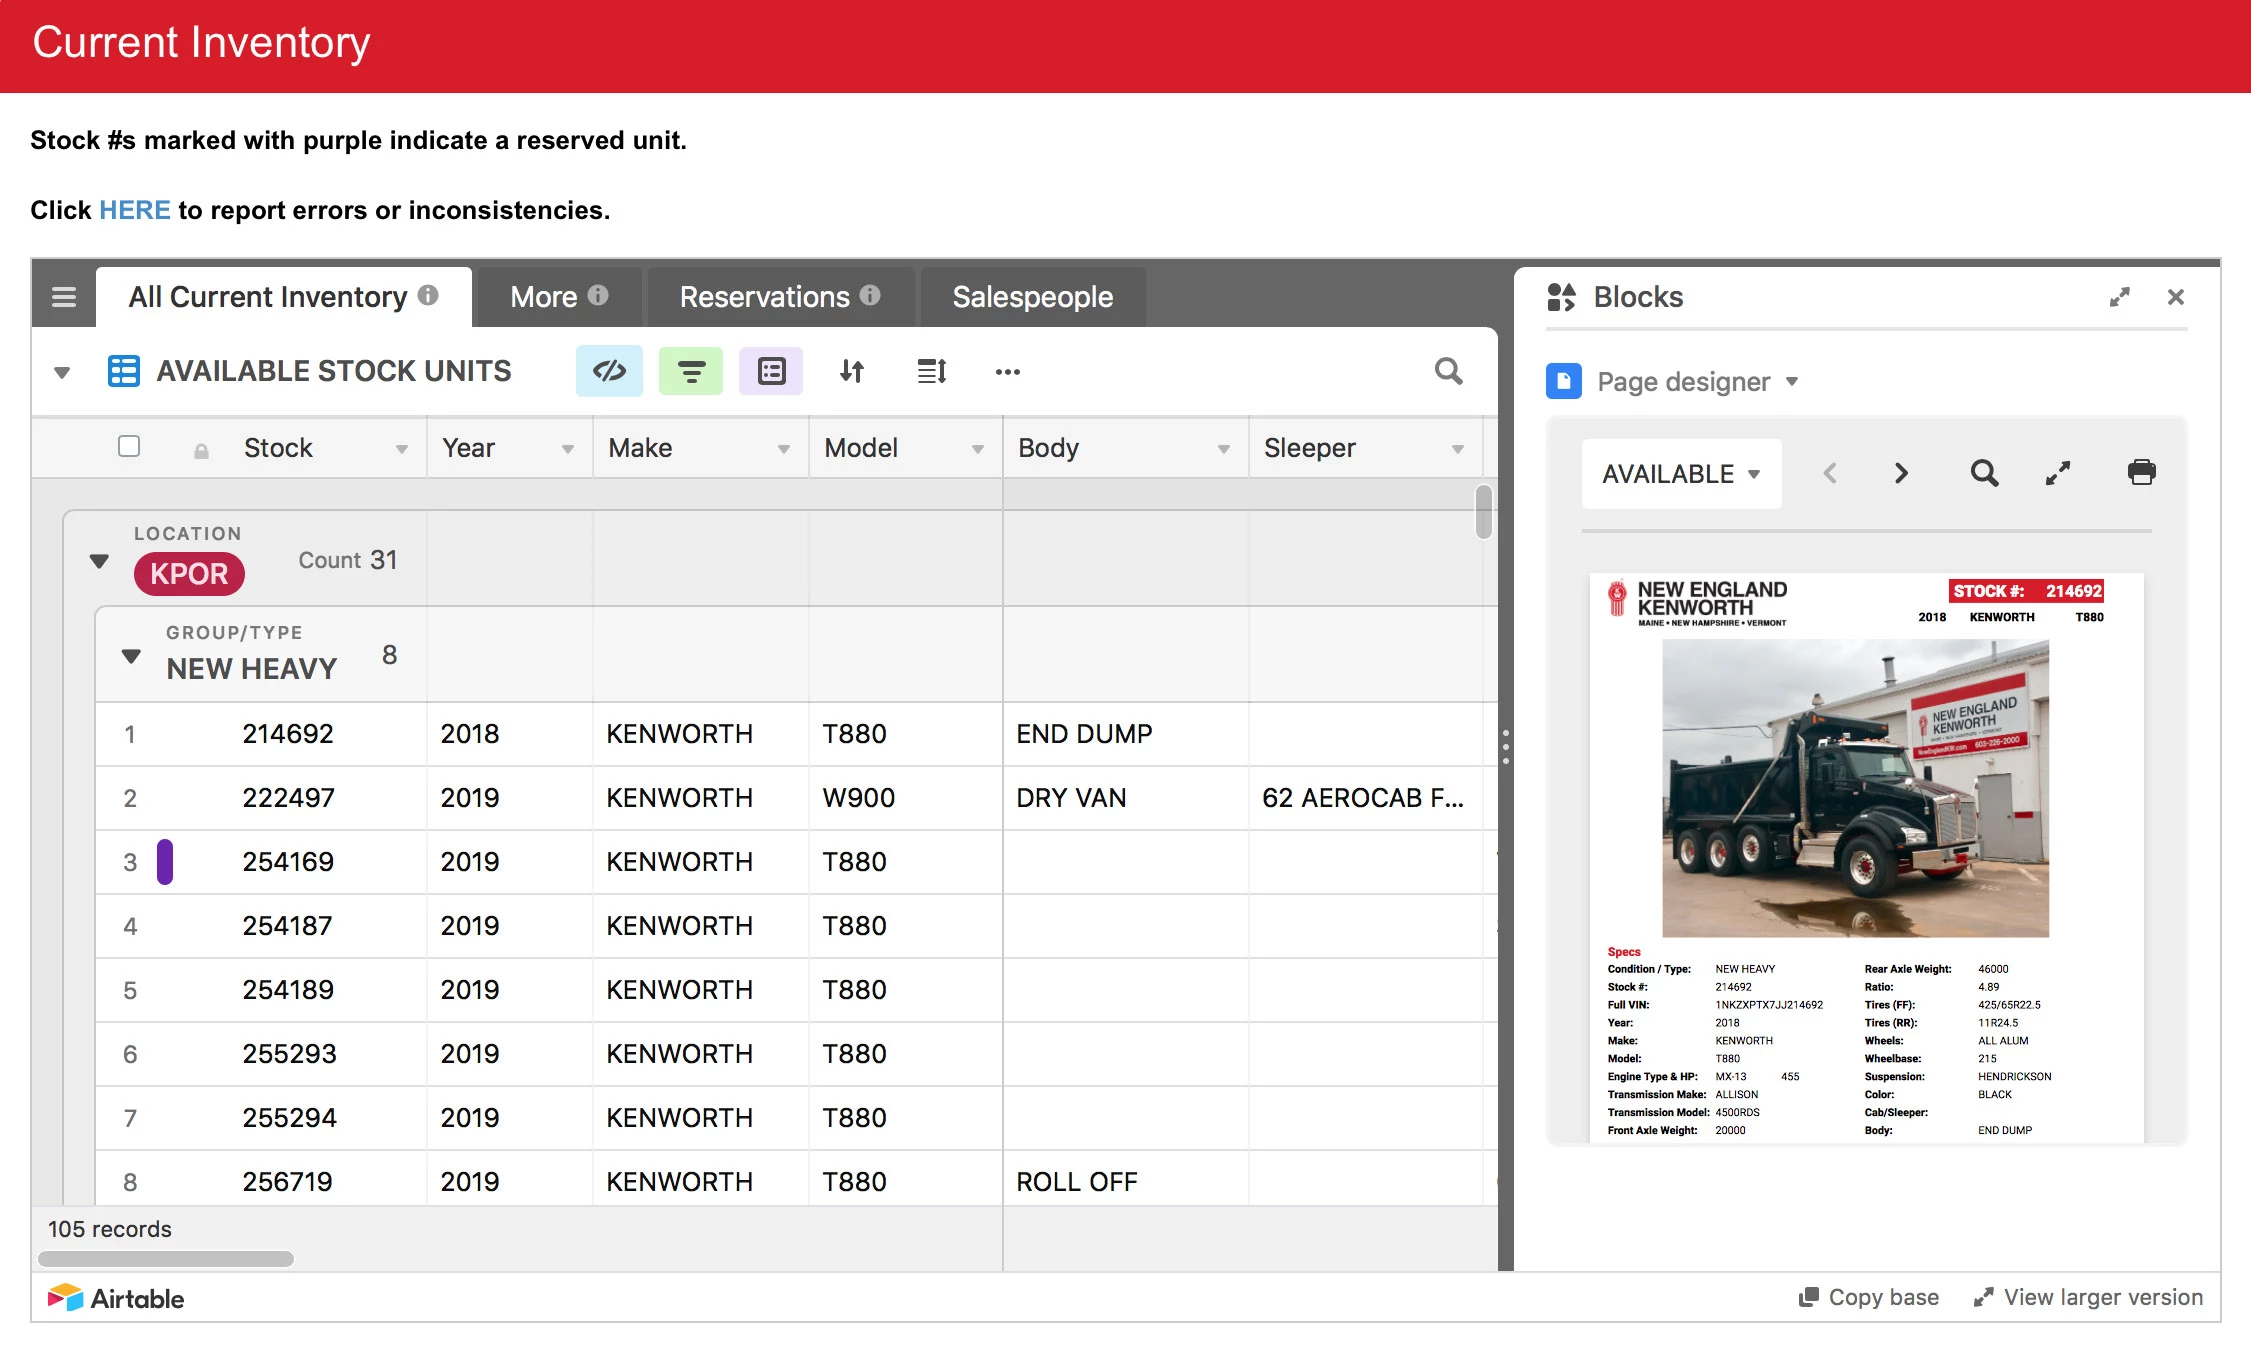Collapse the KPOR location group

pyautogui.click(x=99, y=561)
